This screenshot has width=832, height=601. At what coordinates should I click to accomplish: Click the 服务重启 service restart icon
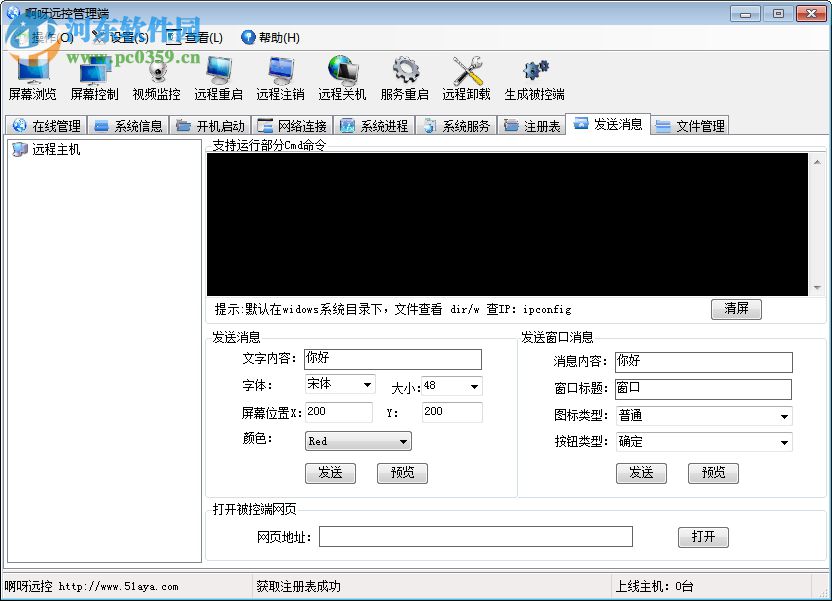404,78
